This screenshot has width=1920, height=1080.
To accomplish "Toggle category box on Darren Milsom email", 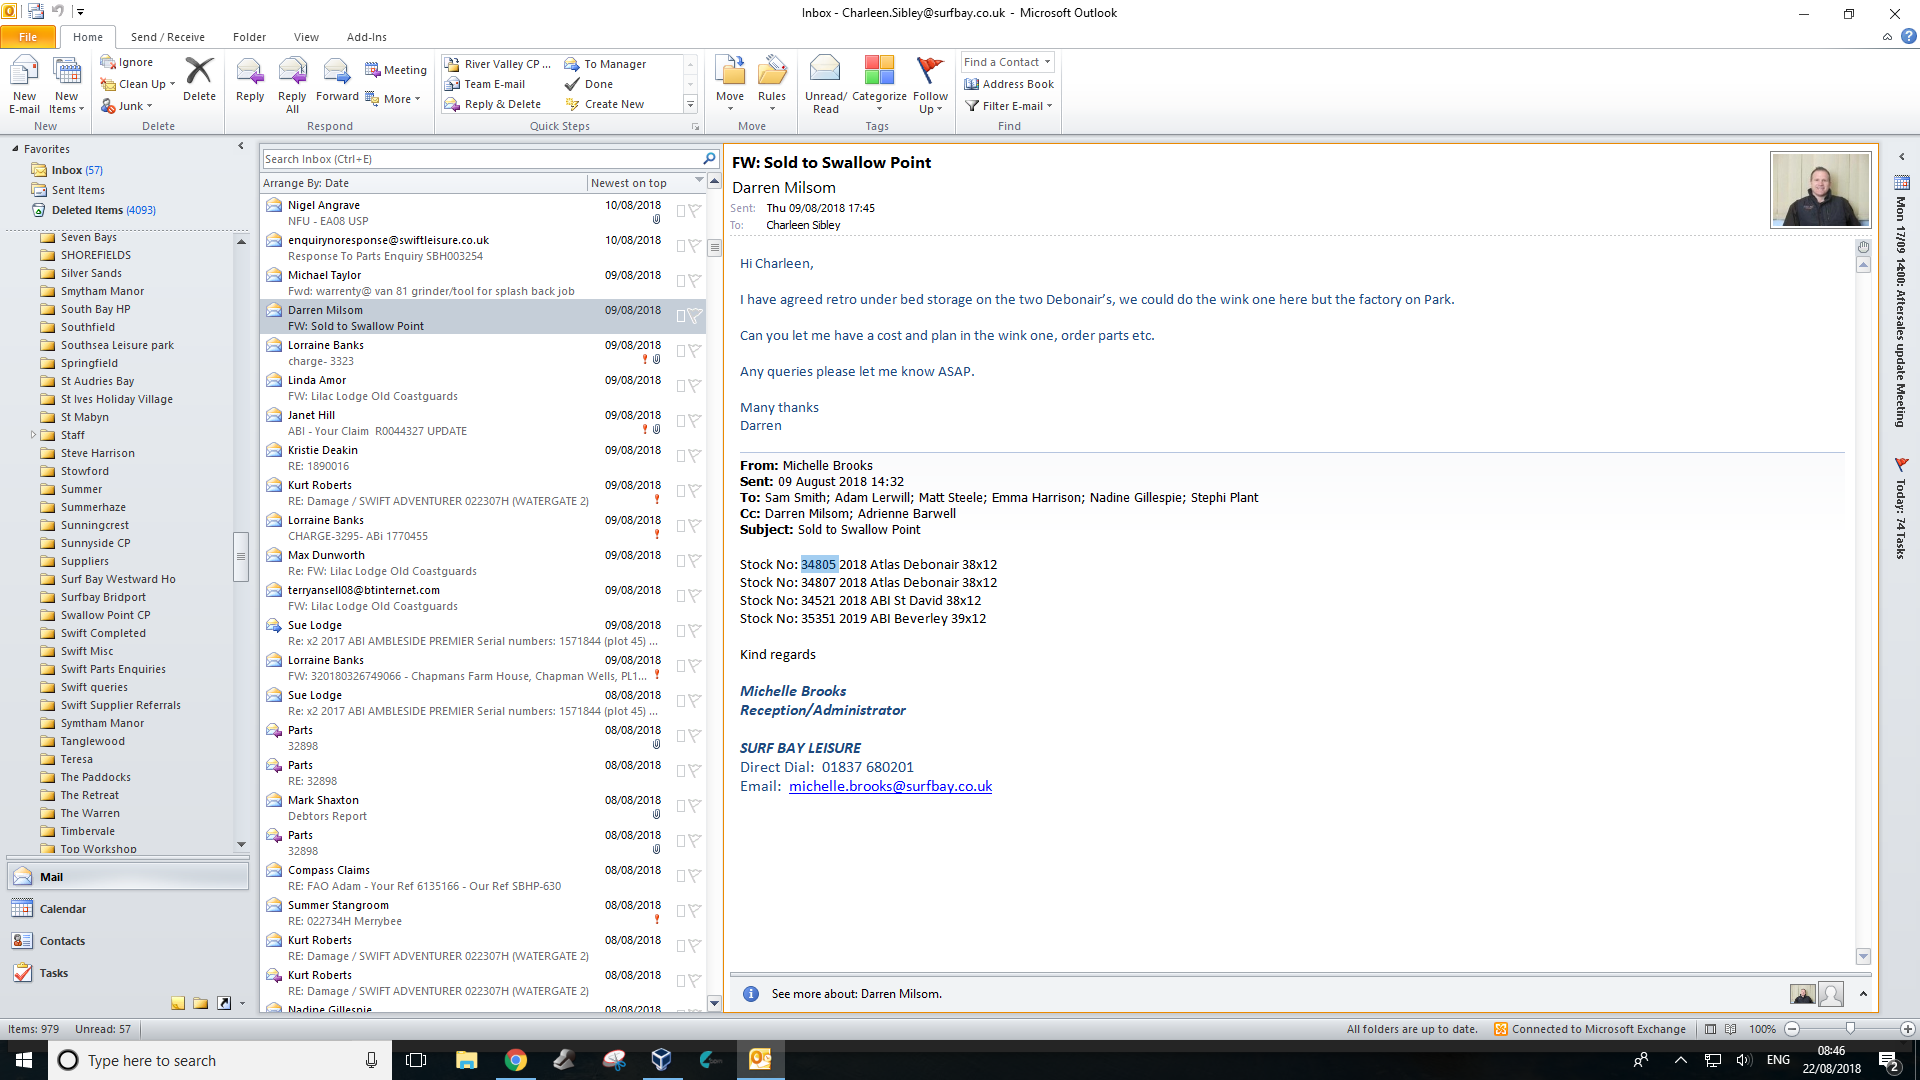I will [680, 316].
